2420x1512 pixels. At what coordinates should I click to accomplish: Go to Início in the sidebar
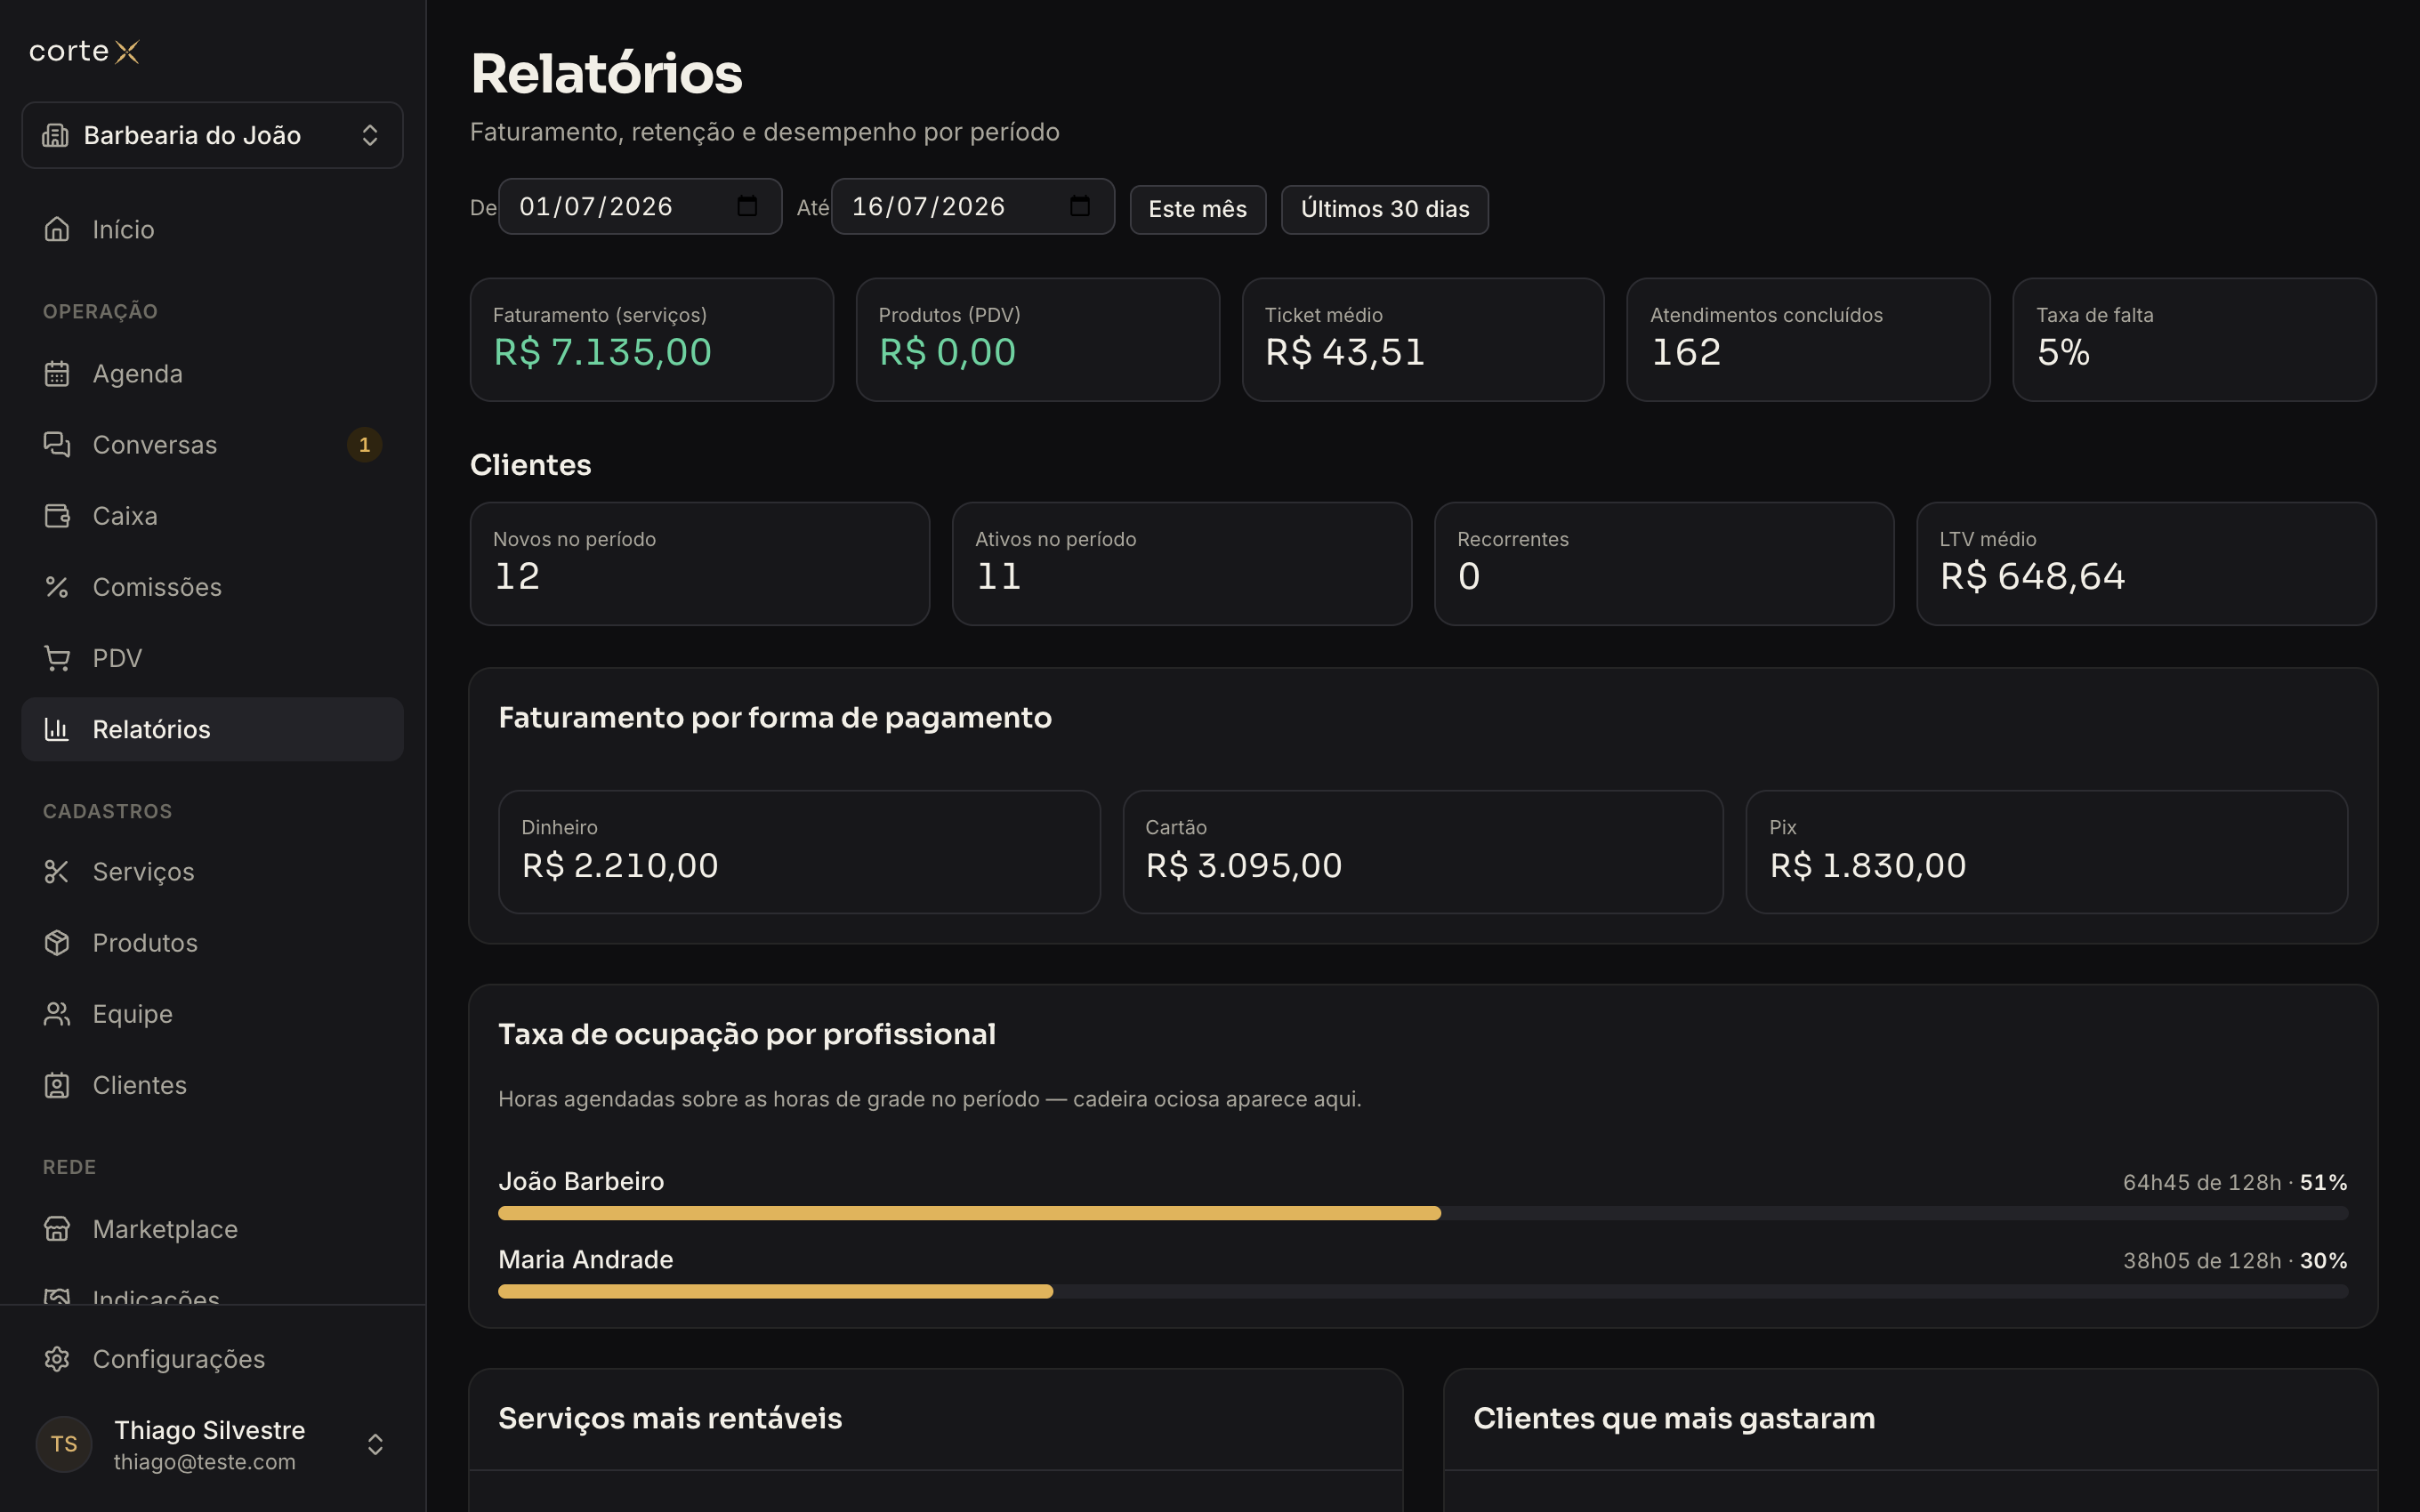[x=212, y=229]
